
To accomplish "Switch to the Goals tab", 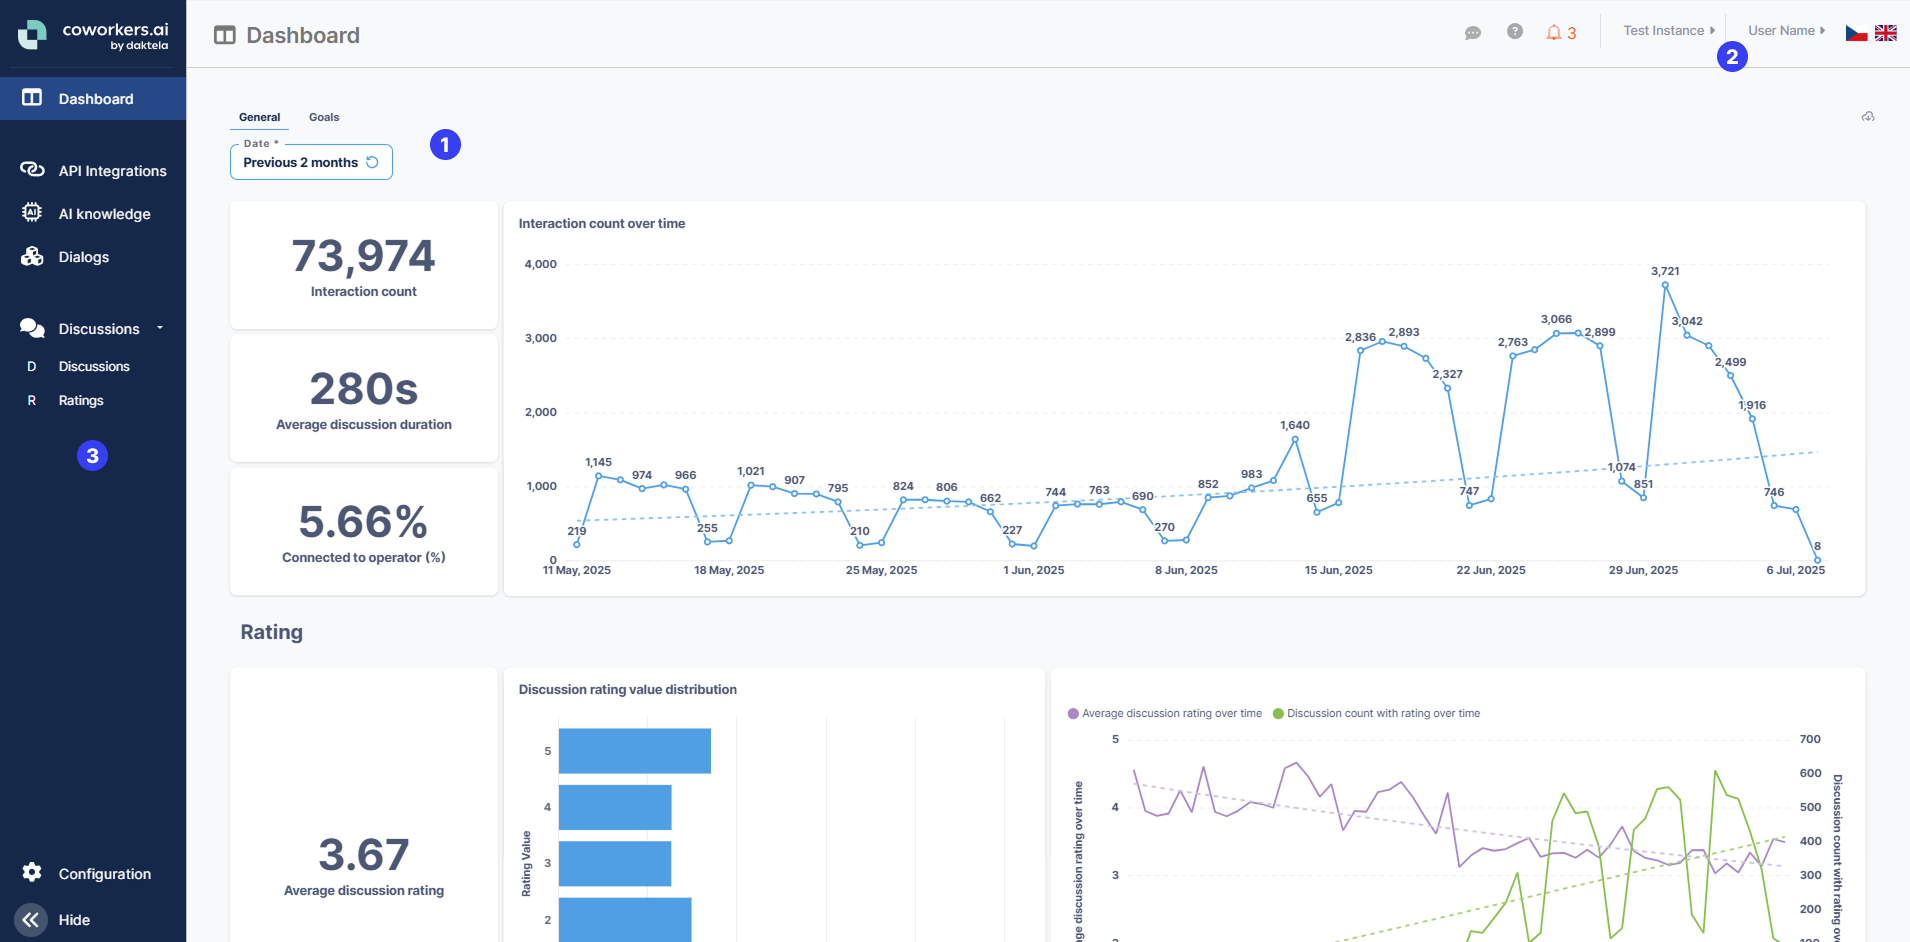I will click(x=323, y=116).
